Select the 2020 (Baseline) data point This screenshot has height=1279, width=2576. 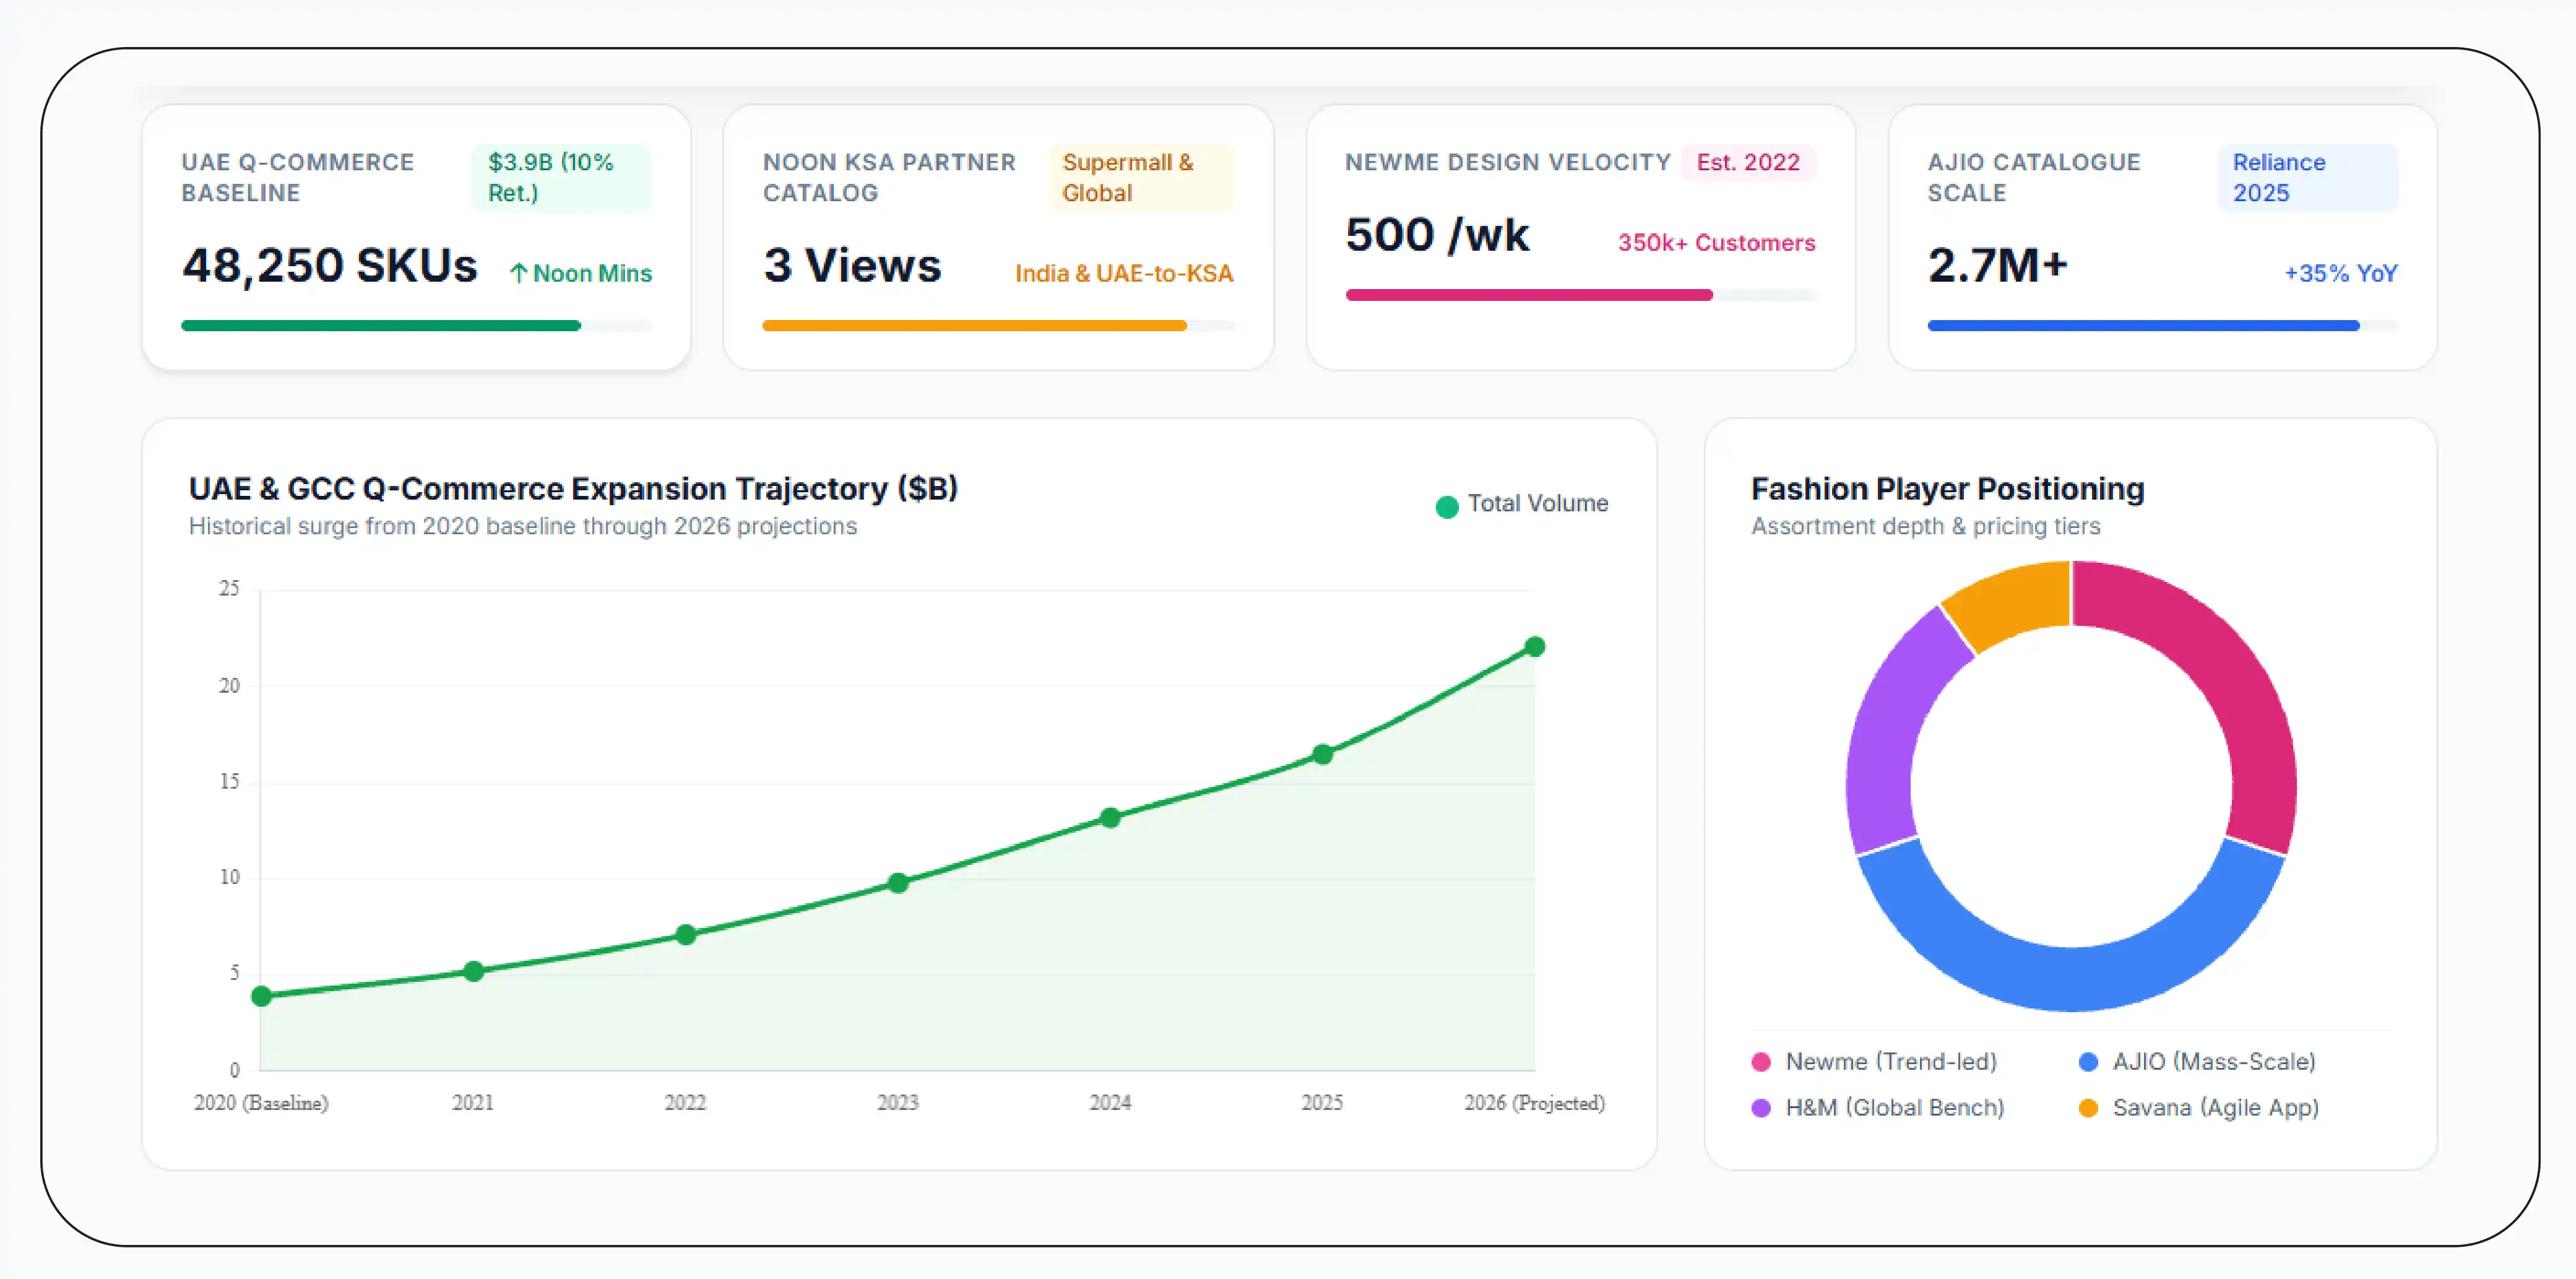tap(261, 996)
